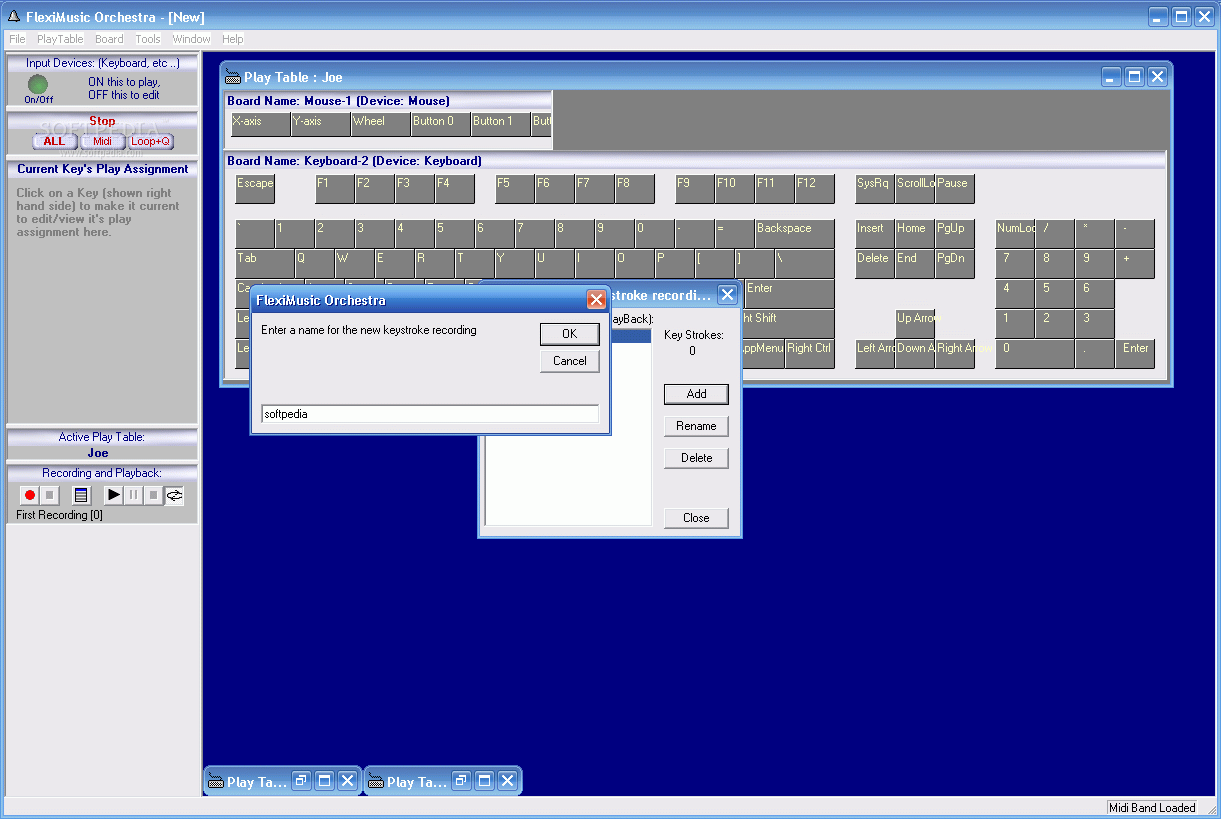1221x819 pixels.
Task: Click the First Recording [0] label
Action: point(59,515)
